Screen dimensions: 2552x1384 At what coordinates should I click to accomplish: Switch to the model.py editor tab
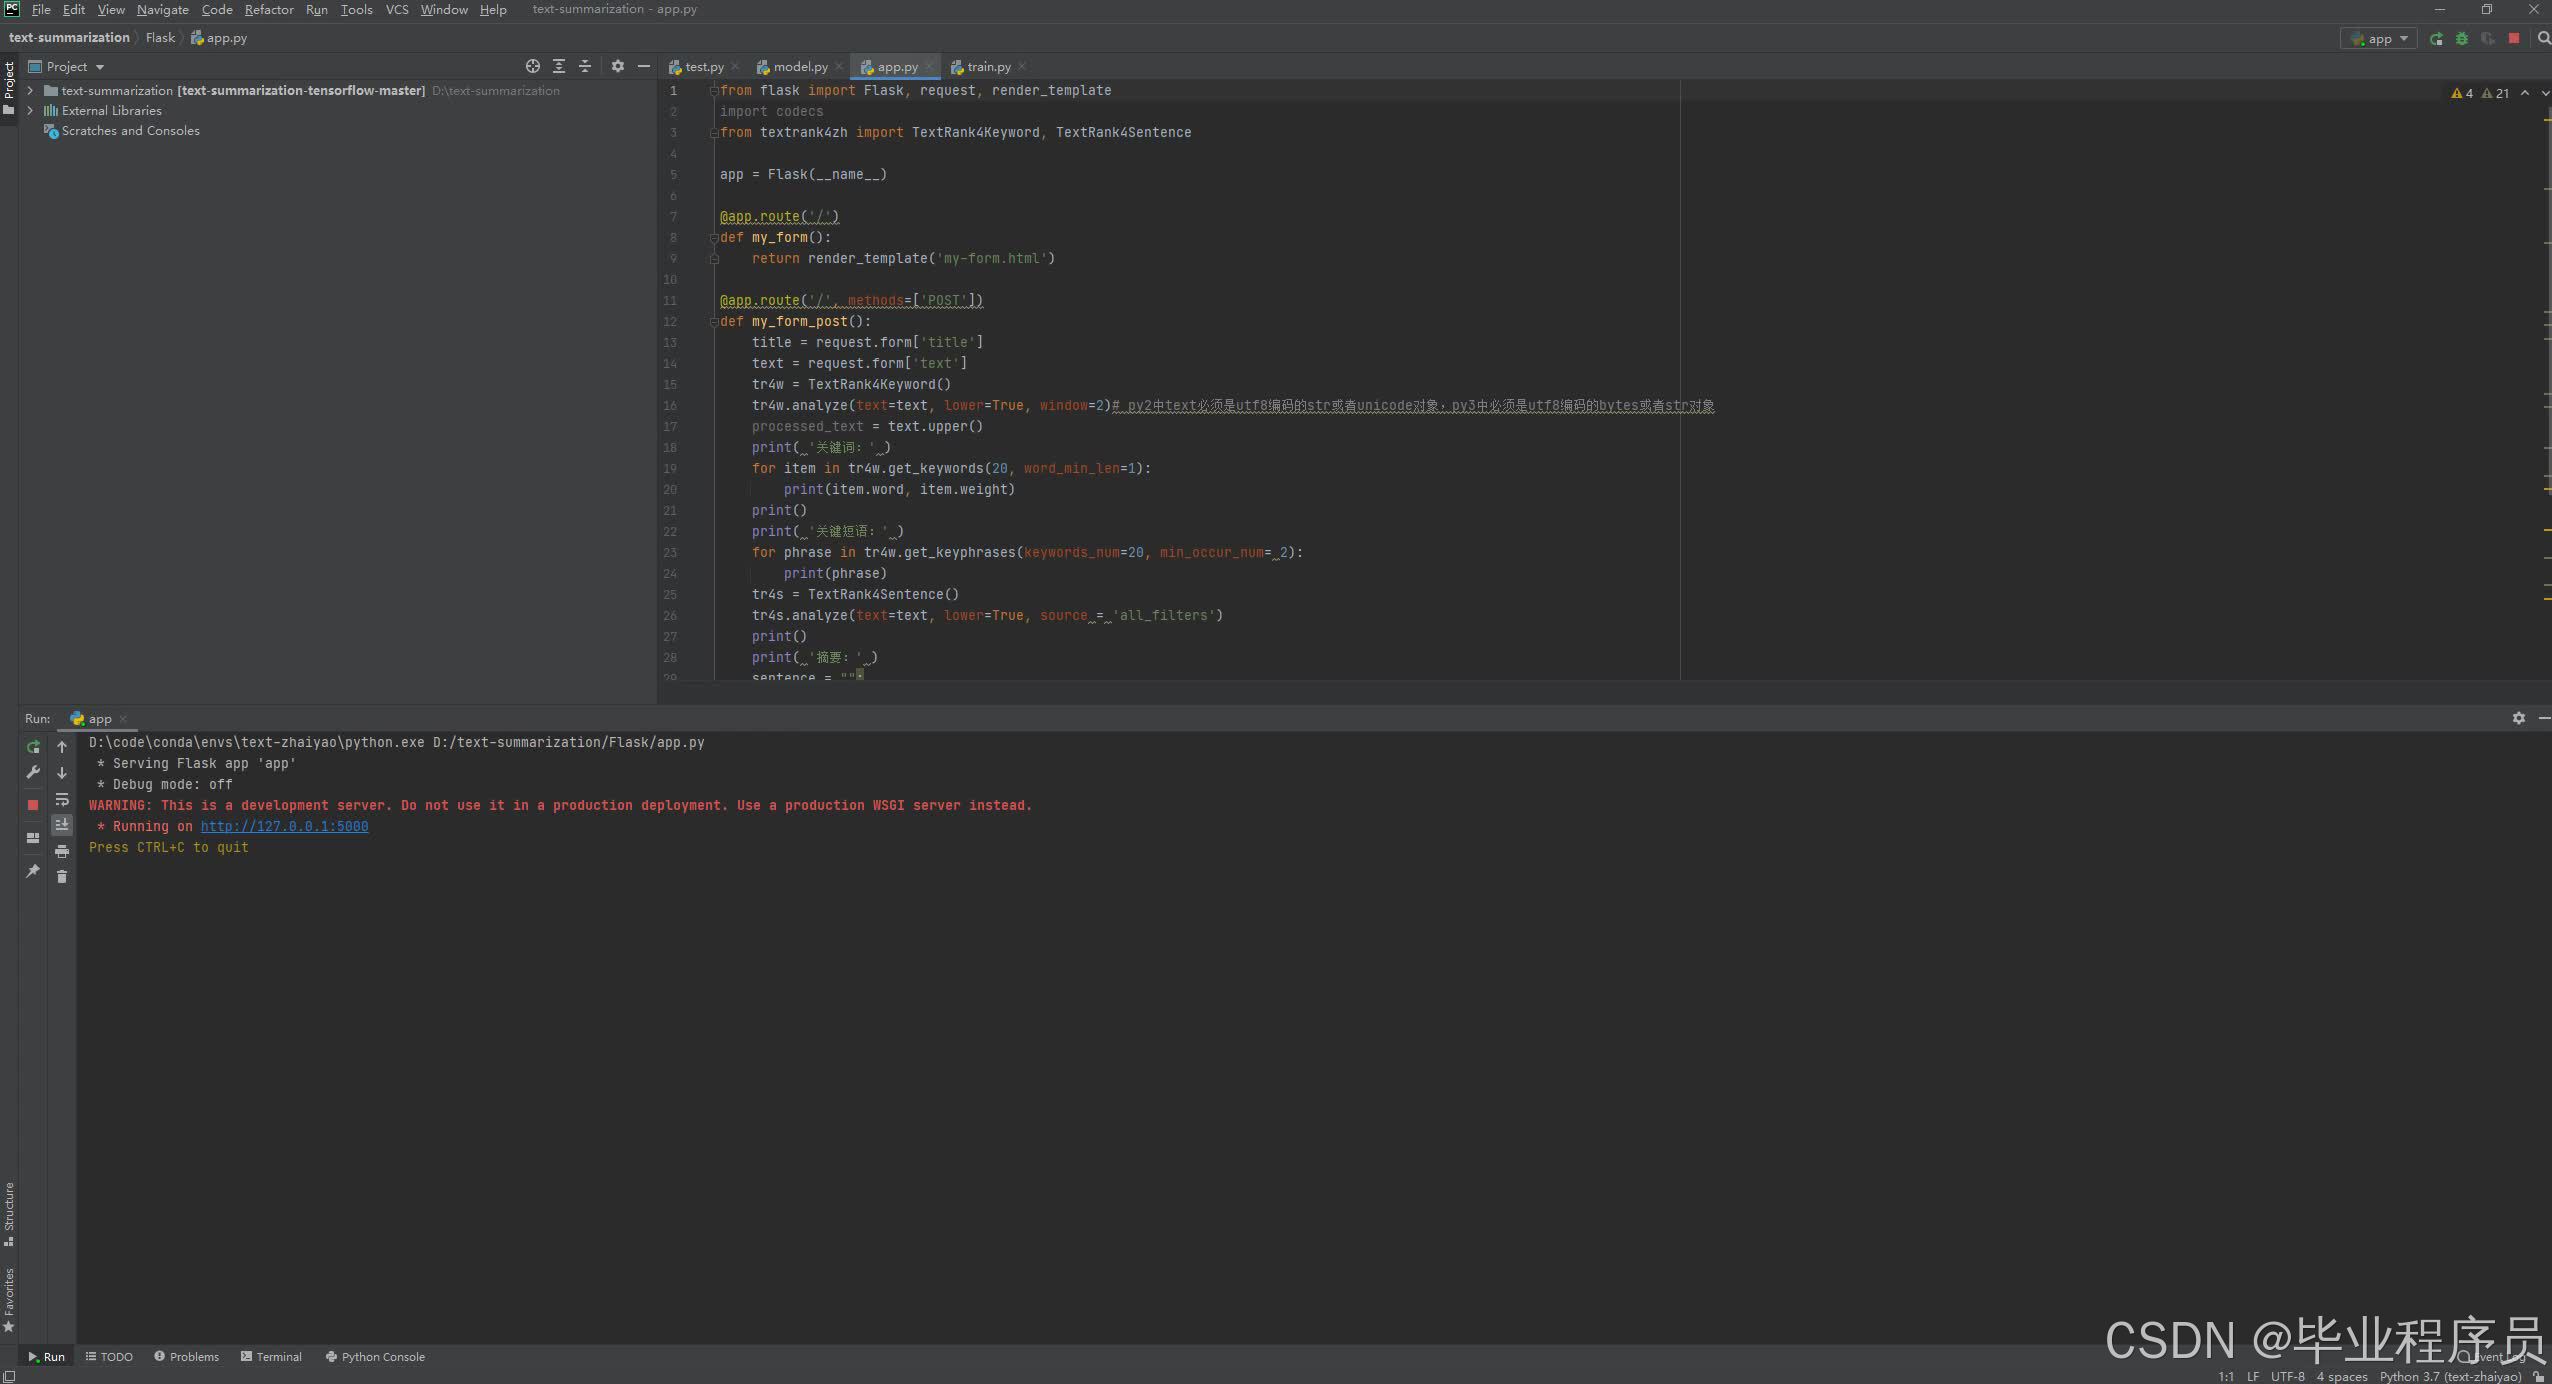click(799, 67)
